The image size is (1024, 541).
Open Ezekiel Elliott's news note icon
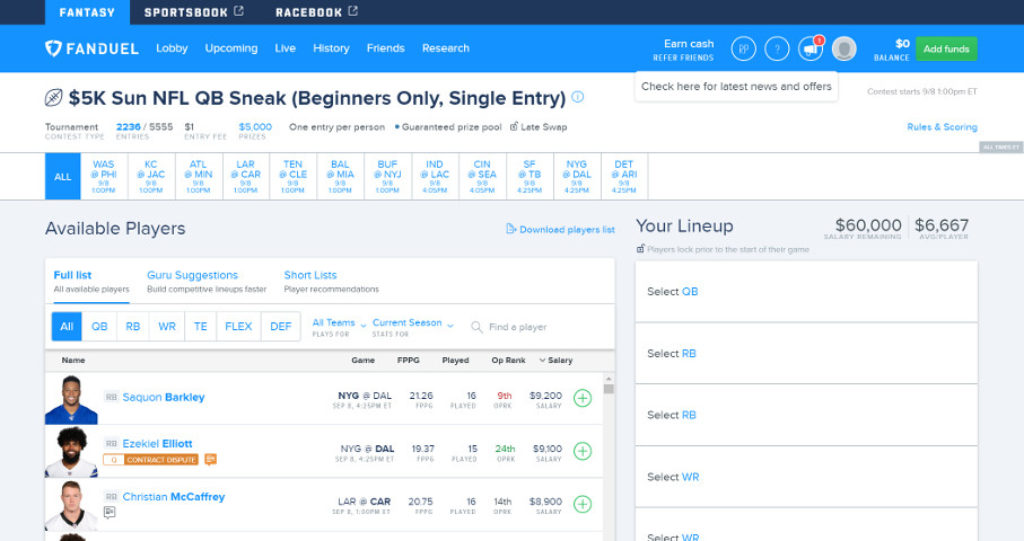click(x=210, y=459)
